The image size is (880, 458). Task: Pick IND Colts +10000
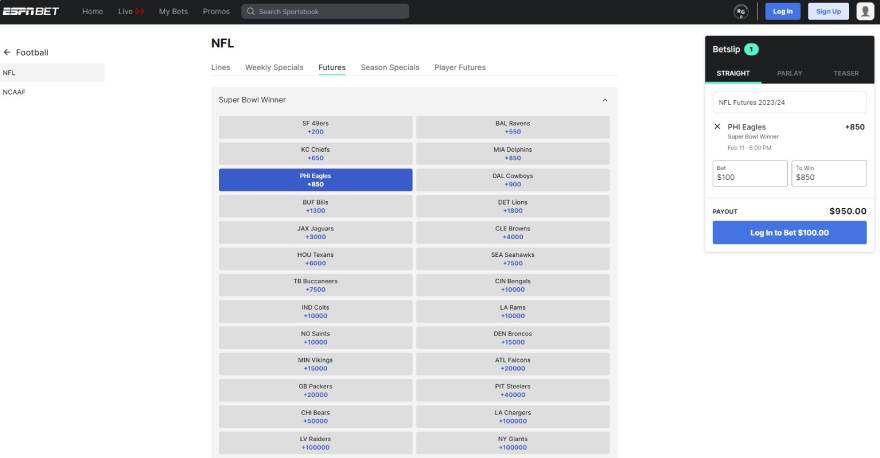tap(315, 312)
